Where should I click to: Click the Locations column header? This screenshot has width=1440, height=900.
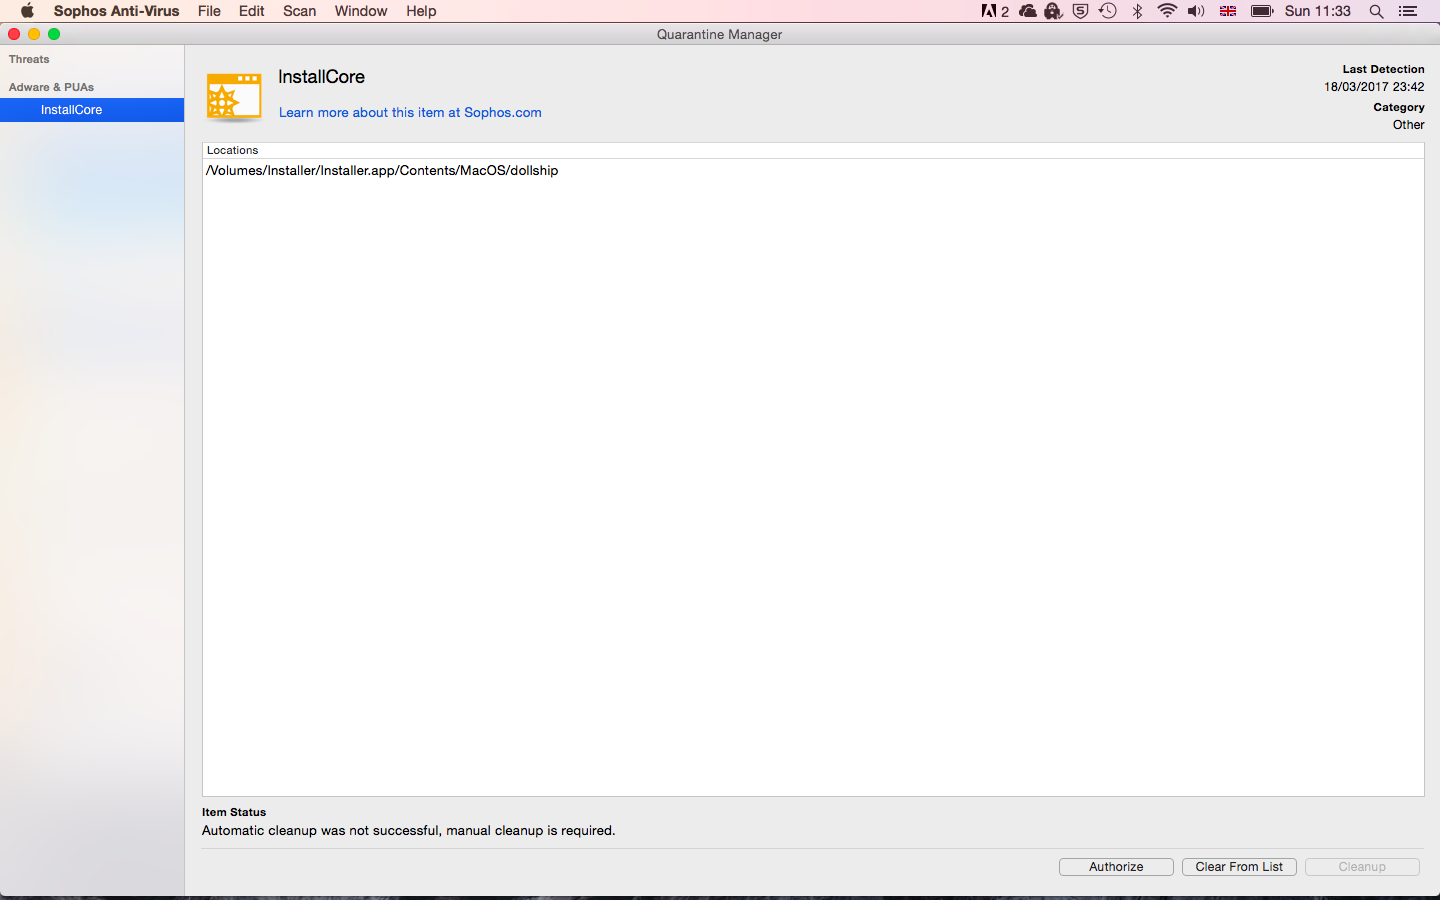[813, 150]
